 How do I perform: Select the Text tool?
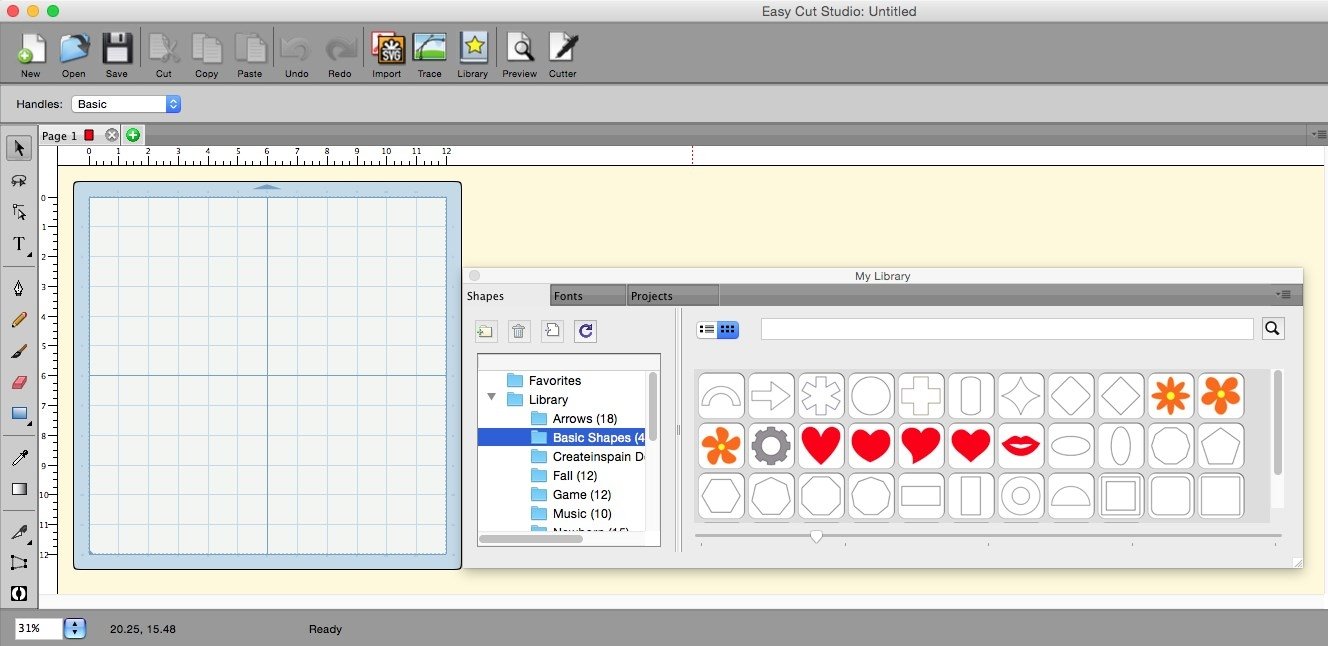[19, 244]
